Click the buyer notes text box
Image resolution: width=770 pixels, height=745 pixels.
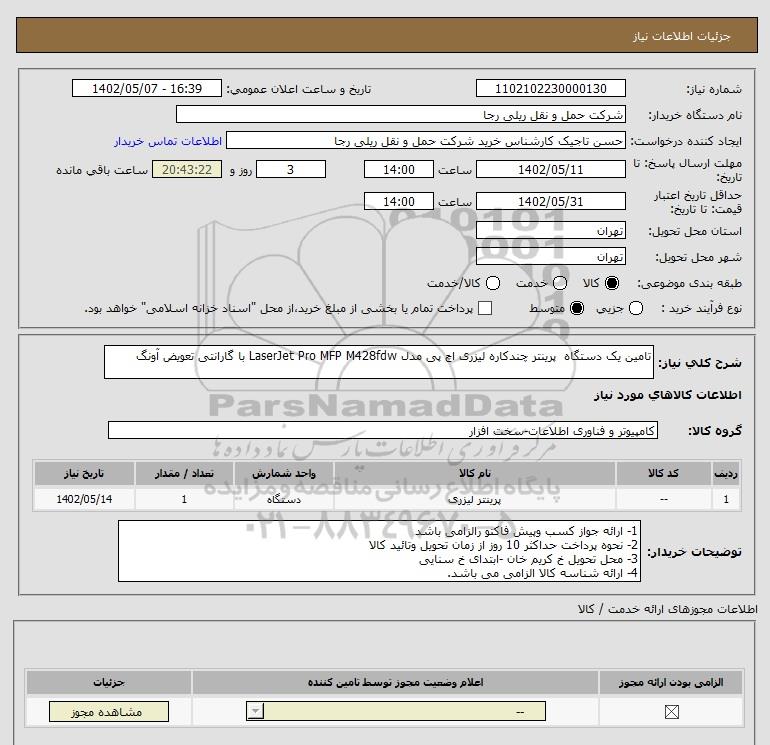(379, 551)
